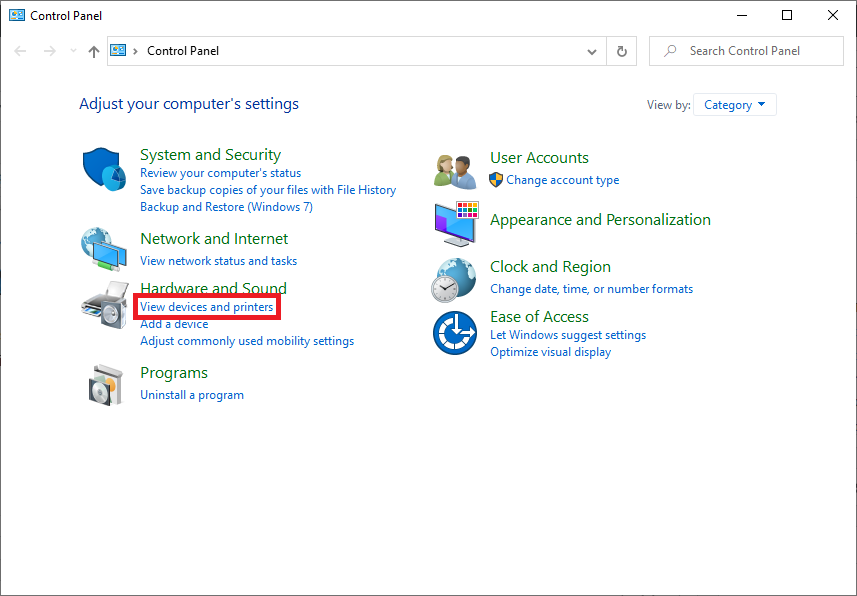Expand the breadcrumb chevron before Control Panel
The width and height of the screenshot is (857, 596).
[x=136, y=51]
